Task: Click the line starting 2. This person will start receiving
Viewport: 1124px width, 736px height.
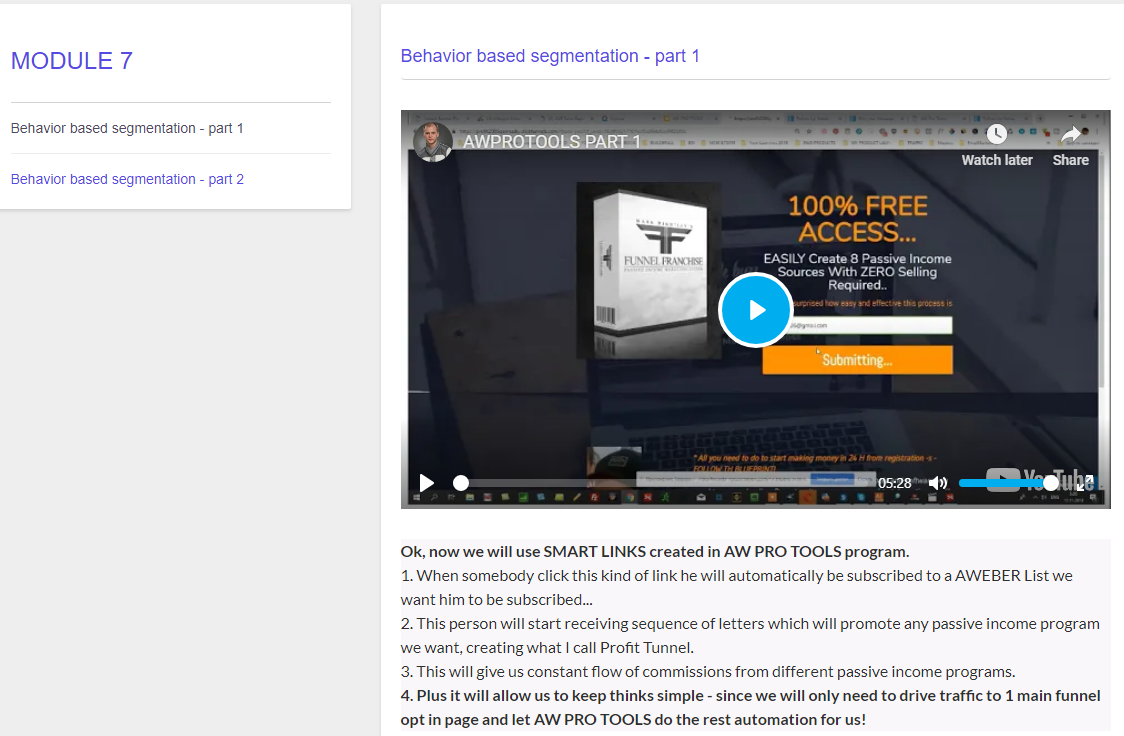Action: point(750,636)
